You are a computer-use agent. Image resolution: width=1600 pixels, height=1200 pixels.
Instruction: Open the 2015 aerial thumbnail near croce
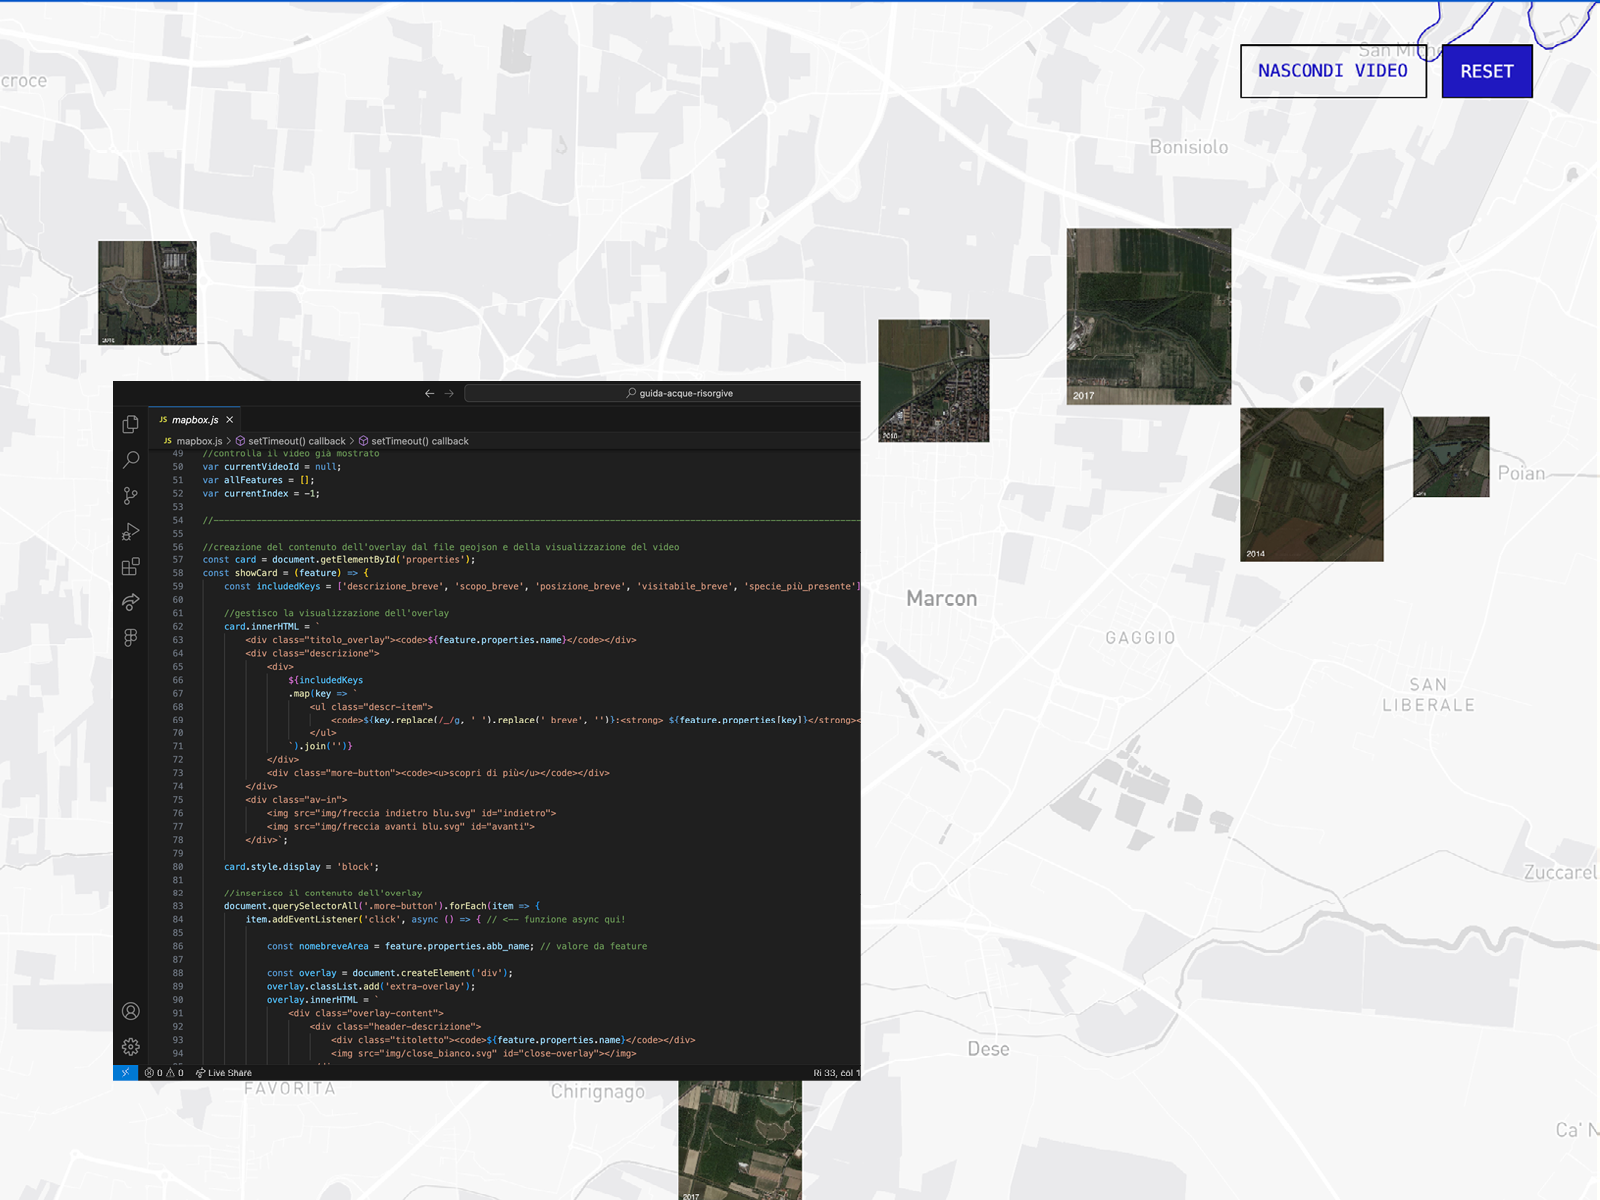coord(147,293)
